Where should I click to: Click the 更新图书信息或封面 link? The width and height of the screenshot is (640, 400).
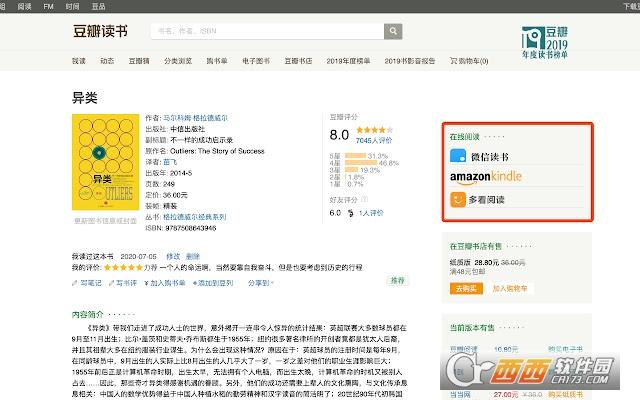(x=105, y=221)
